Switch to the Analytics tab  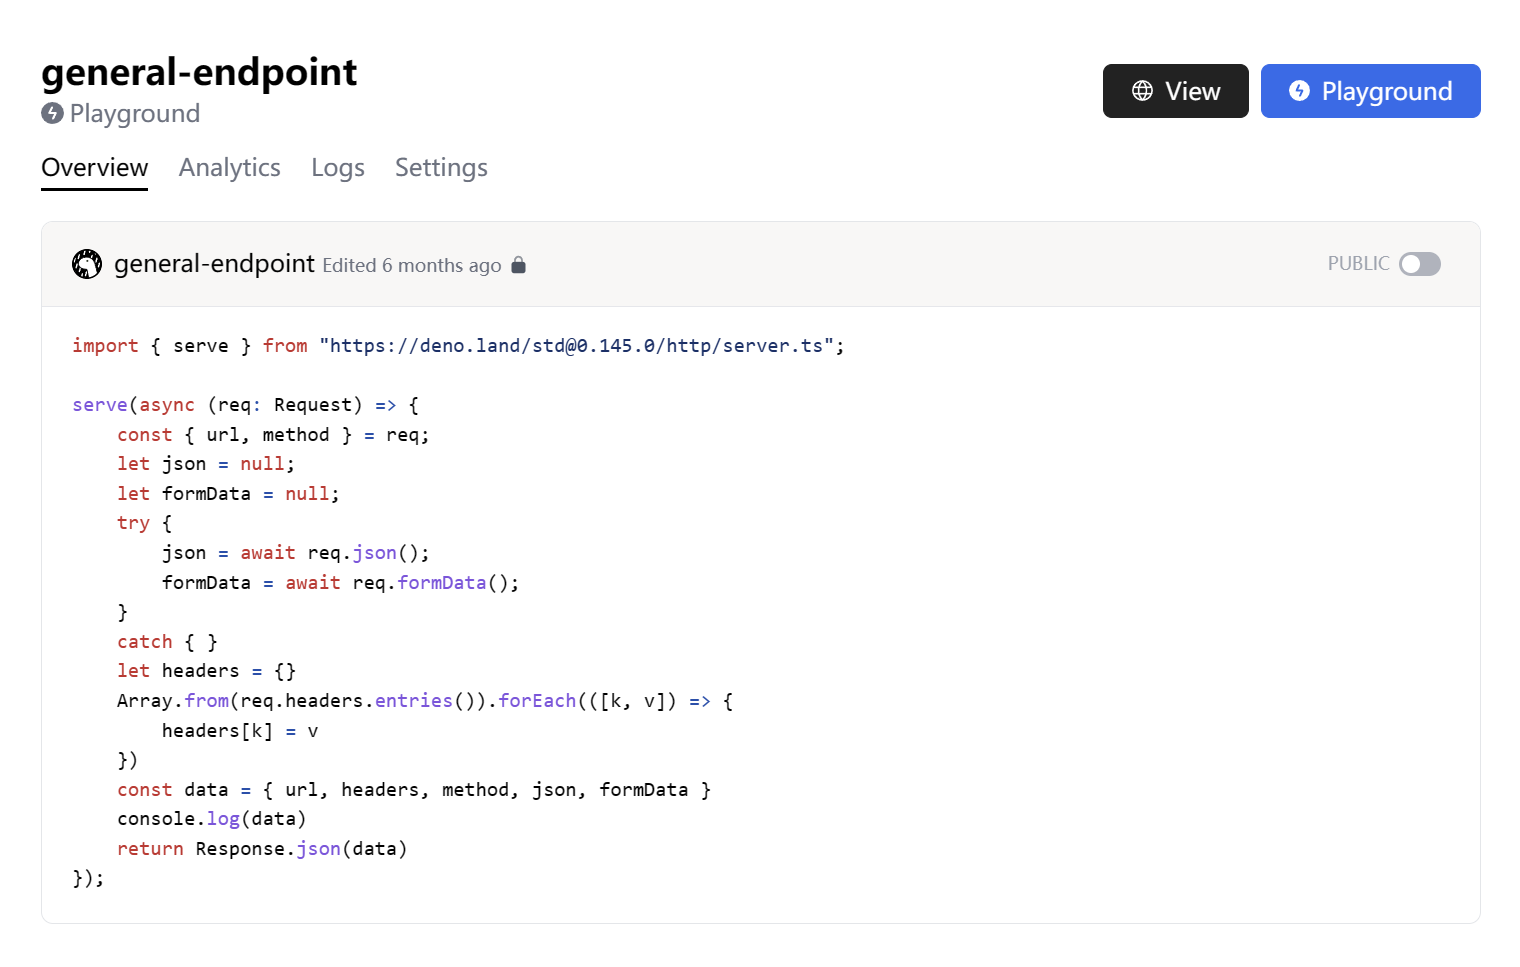(229, 168)
